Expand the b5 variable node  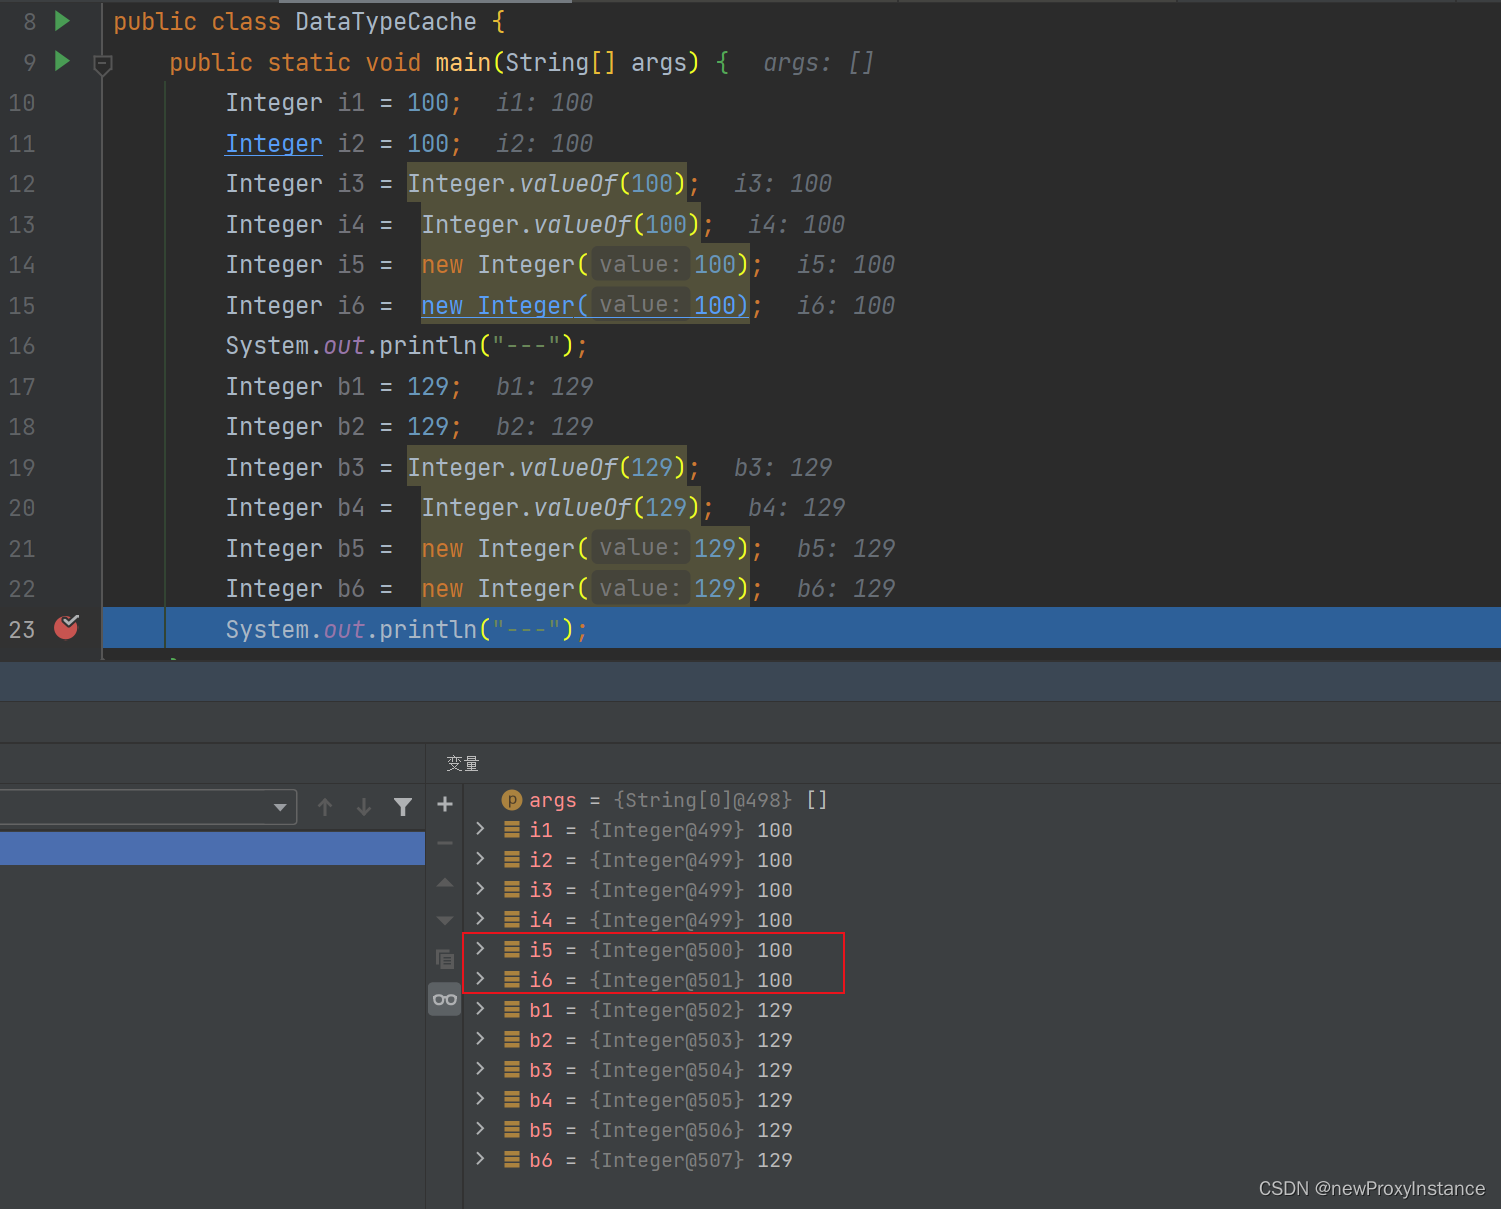point(481,1129)
